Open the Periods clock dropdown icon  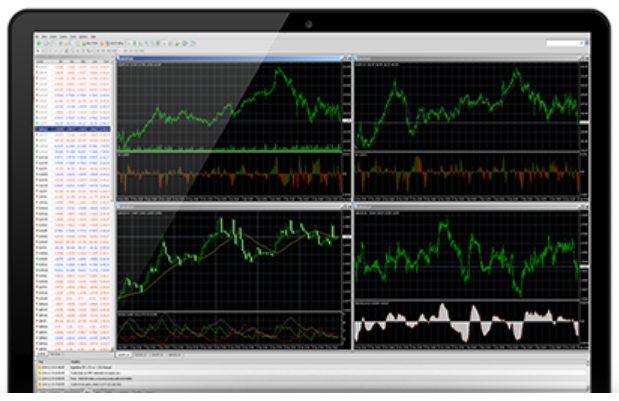(184, 43)
